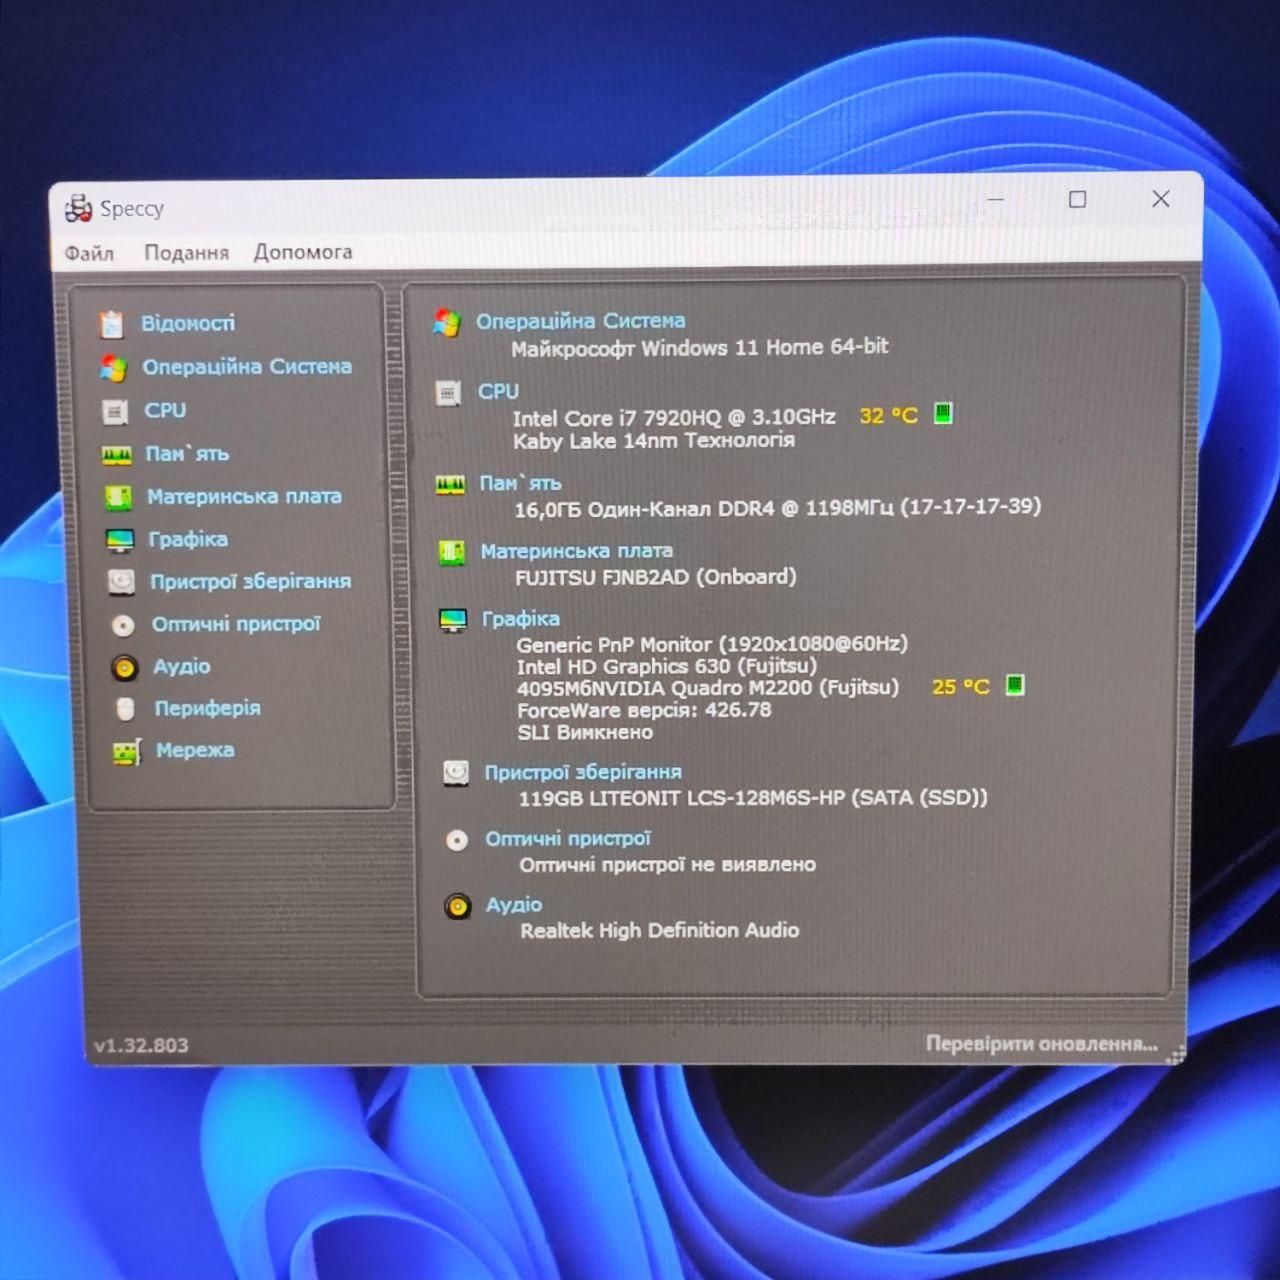Click the Windows 11 Home 64-bit text
The width and height of the screenshot is (1280, 1280).
699,347
